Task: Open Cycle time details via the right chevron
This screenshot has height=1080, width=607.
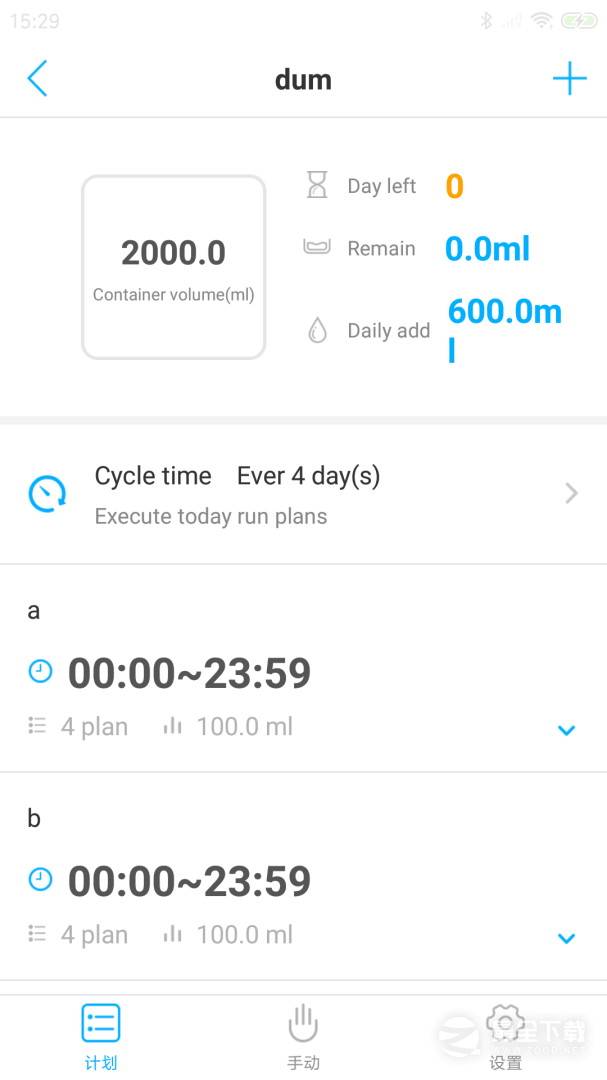Action: click(x=571, y=493)
